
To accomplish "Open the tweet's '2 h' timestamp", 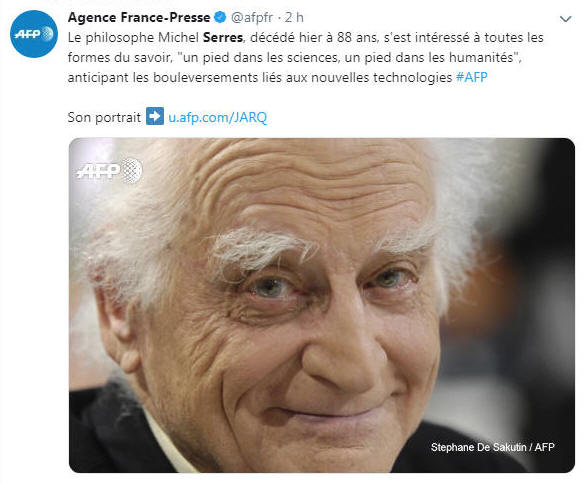I will 294,17.
